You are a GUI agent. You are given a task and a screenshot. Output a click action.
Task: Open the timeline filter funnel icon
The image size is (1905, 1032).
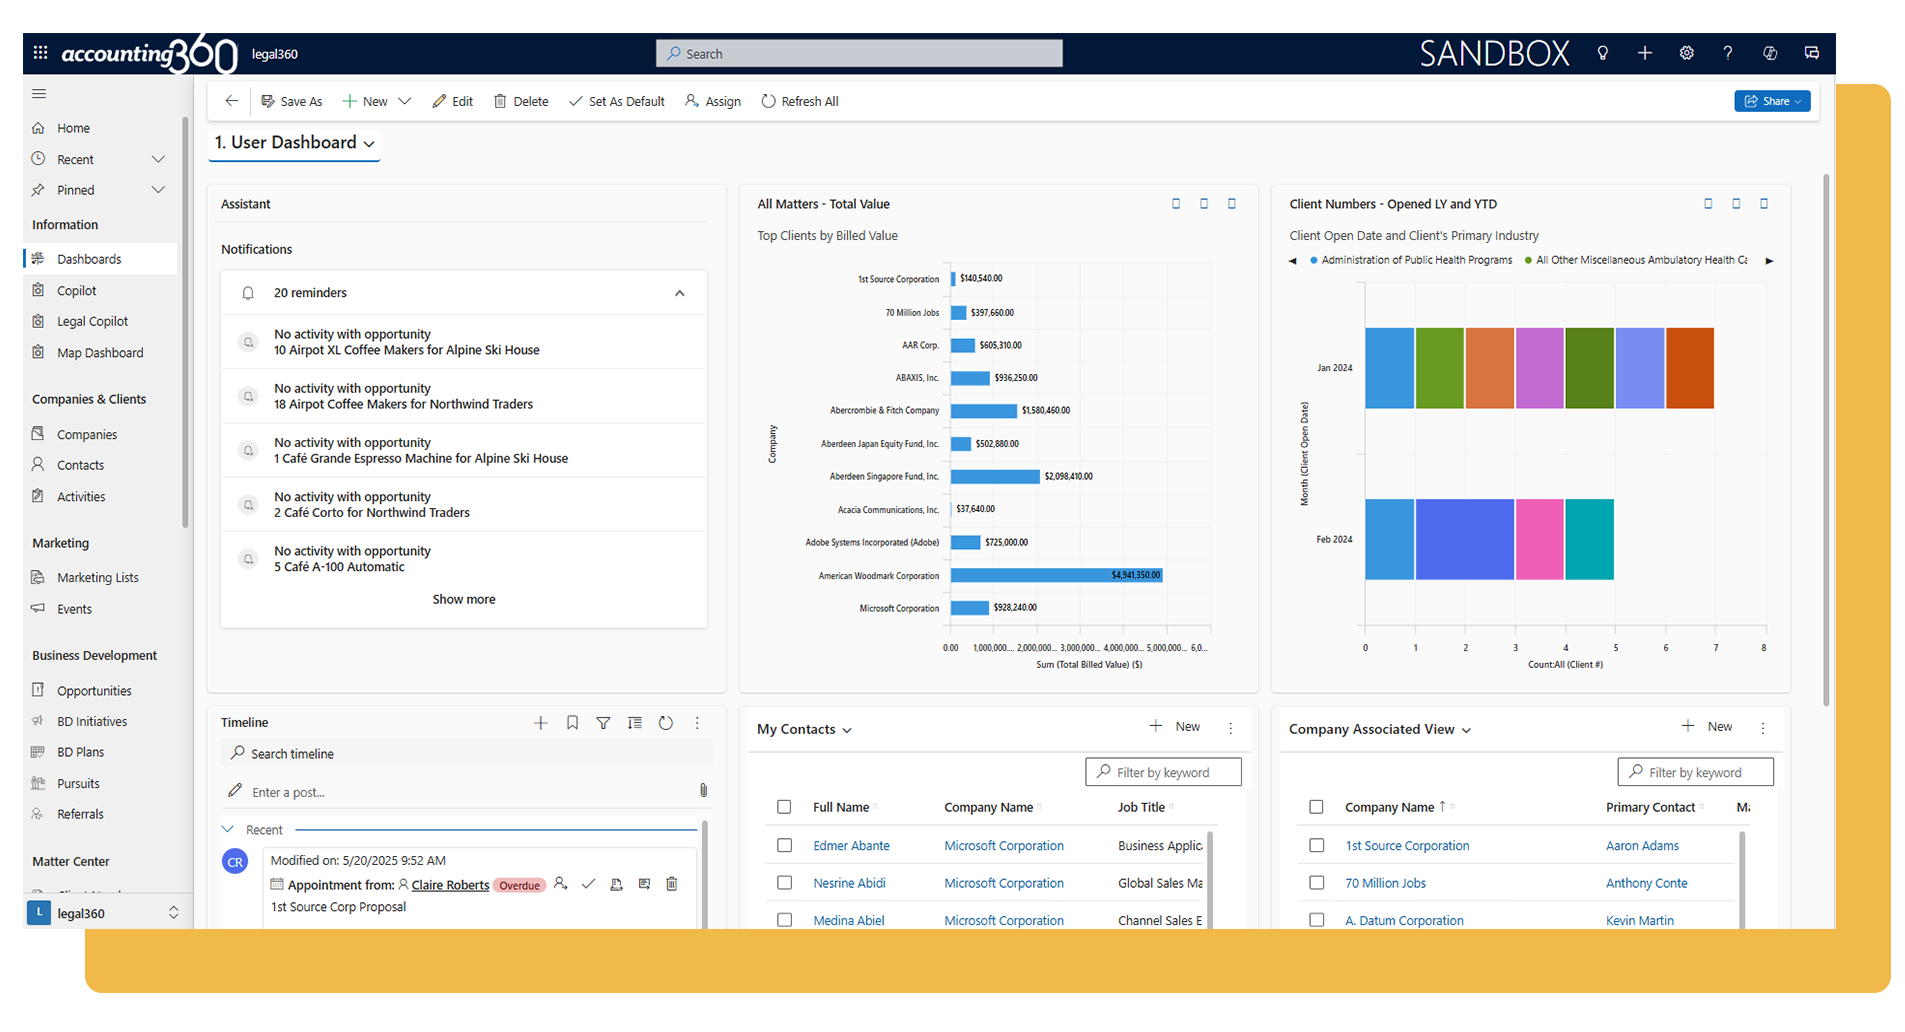click(603, 723)
